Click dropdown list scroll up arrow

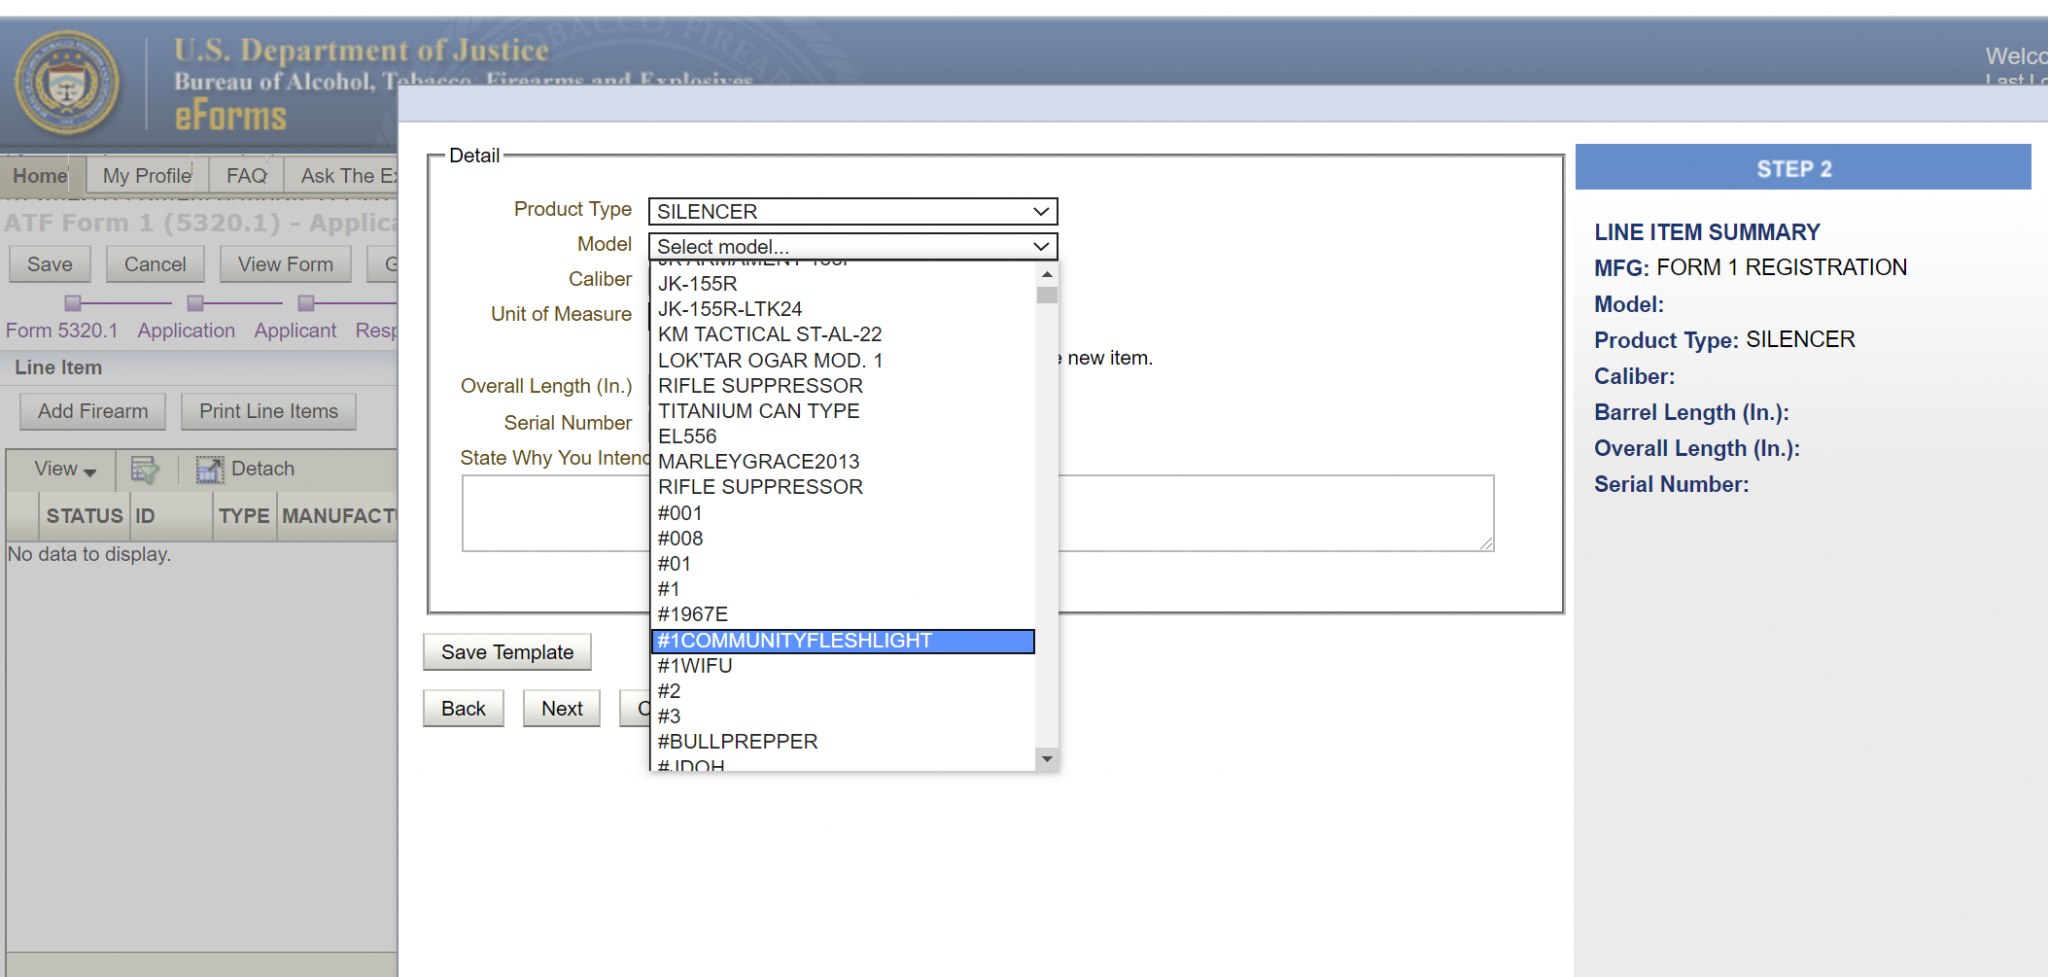pyautogui.click(x=1047, y=274)
